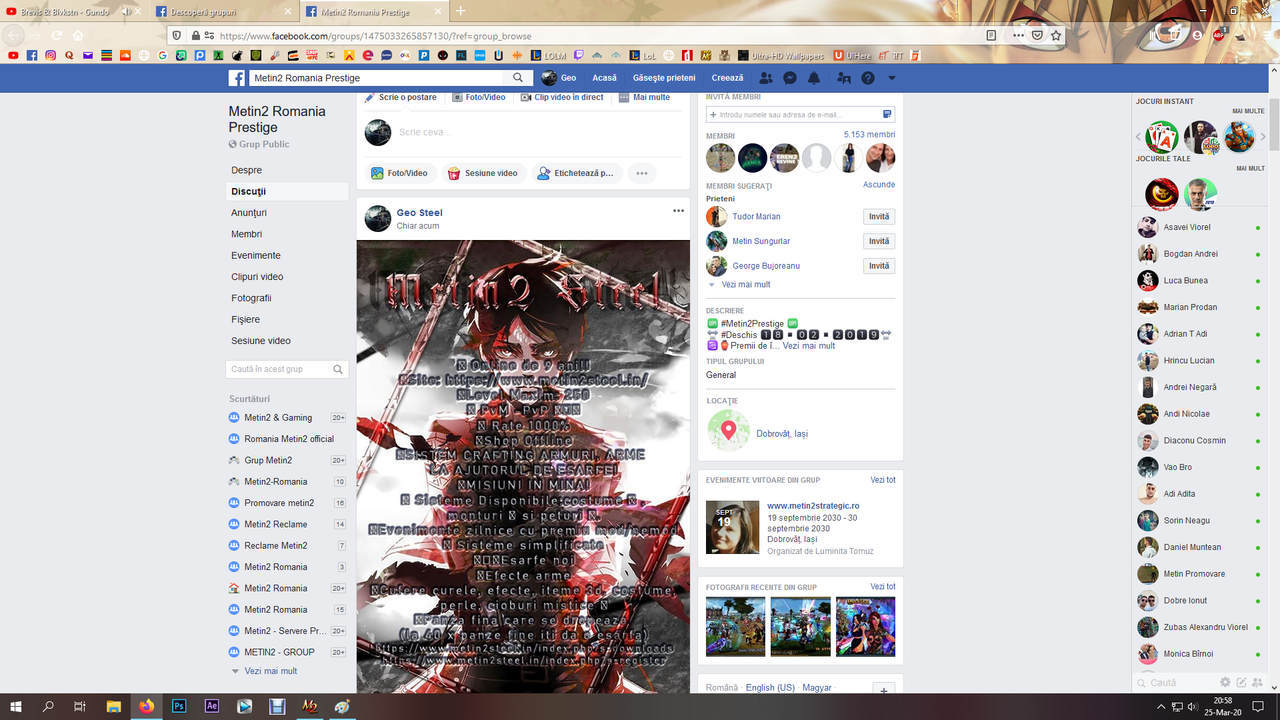This screenshot has height=720, width=1280.
Task: Click Sesiune video button
Action: point(482,173)
